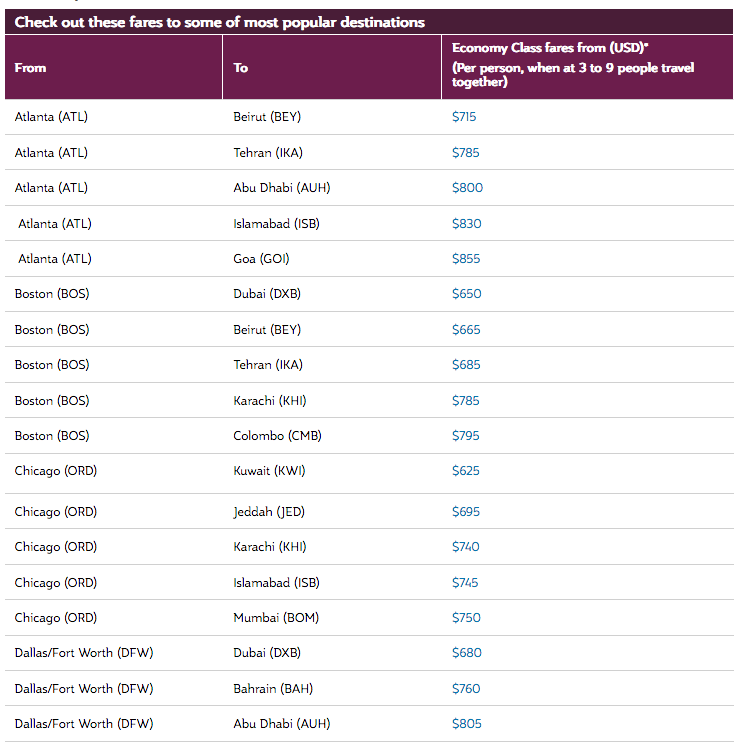The width and height of the screenshot is (741, 743).
Task: Open the $785 Atlanta to Tehran fare
Action: [x=465, y=153]
